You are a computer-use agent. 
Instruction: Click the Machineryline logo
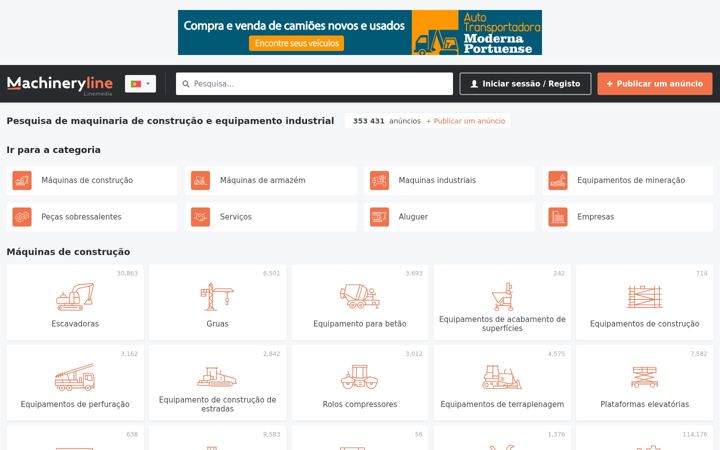pos(60,84)
